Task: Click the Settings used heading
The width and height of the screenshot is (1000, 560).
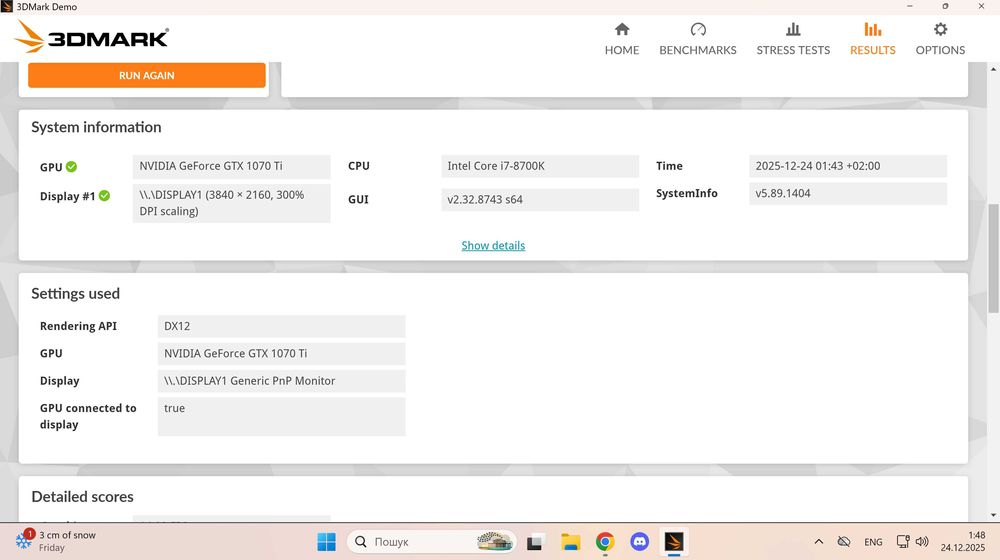Action: click(75, 293)
